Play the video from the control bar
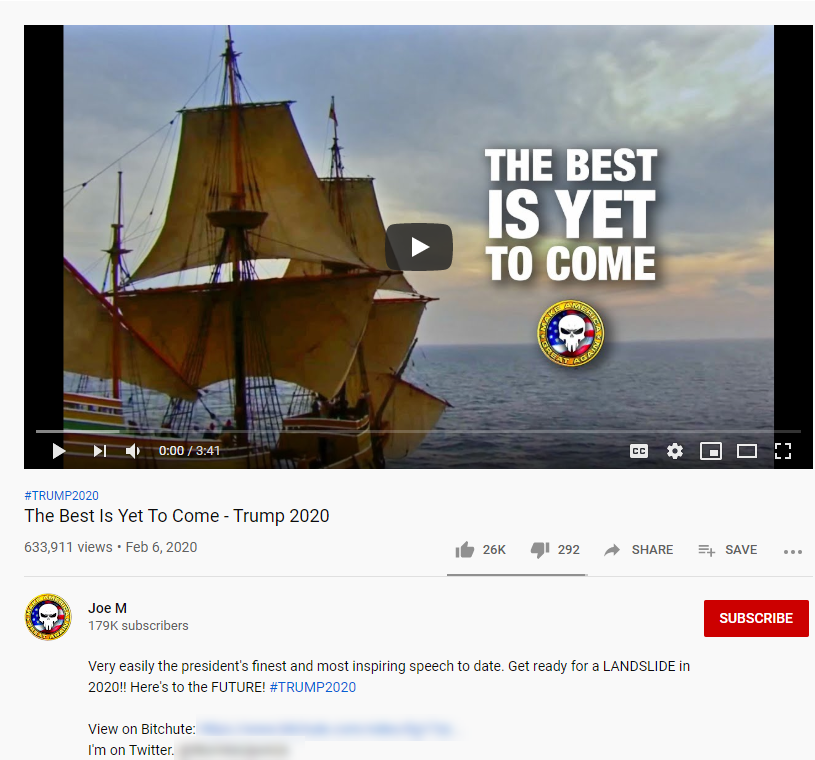This screenshot has height=760, width=815. (59, 451)
